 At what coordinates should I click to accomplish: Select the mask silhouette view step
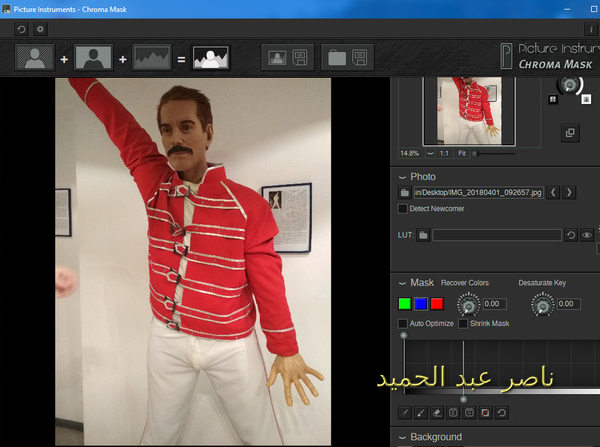(x=94, y=58)
